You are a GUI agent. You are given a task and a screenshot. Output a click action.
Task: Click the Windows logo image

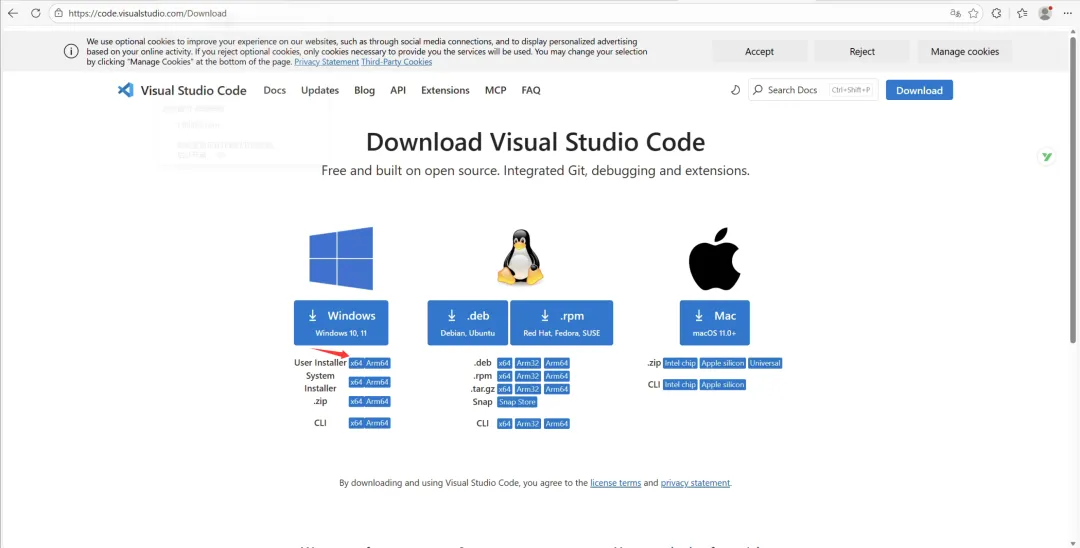click(x=341, y=258)
